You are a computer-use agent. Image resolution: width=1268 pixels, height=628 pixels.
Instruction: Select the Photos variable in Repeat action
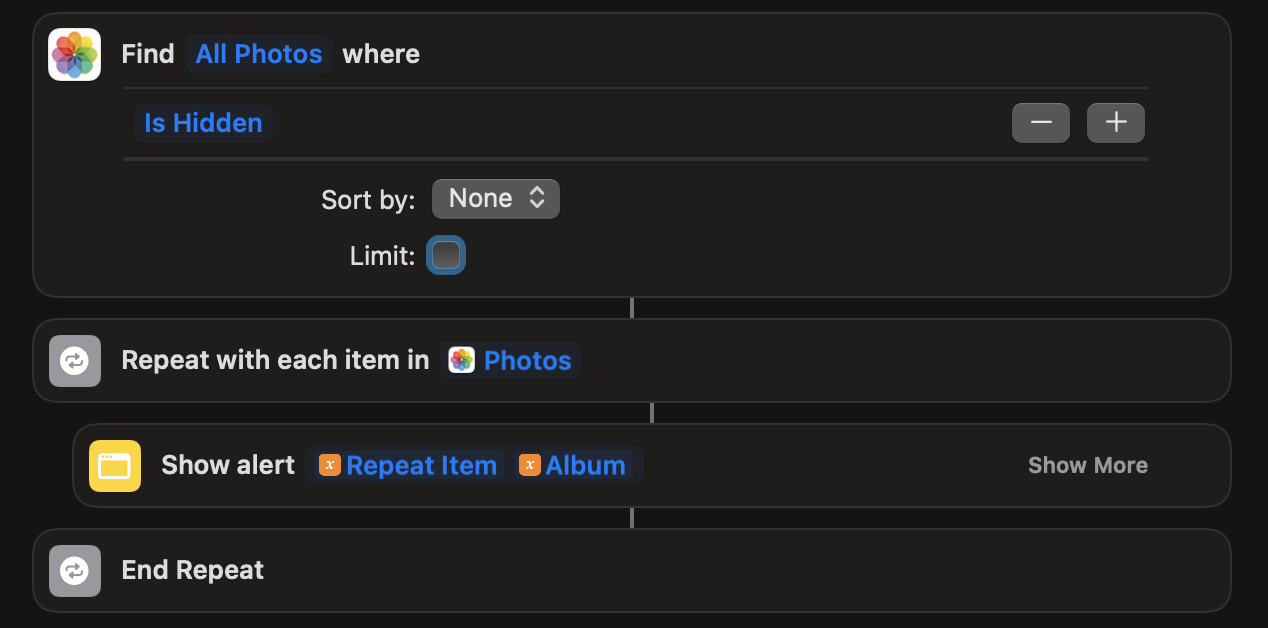527,361
